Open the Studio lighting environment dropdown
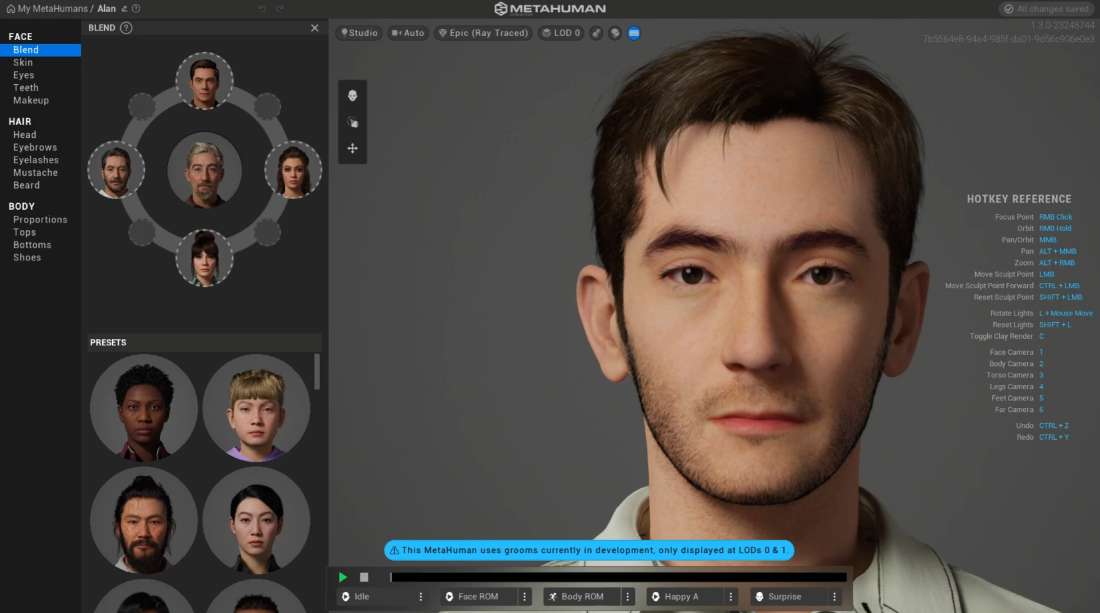 (359, 33)
